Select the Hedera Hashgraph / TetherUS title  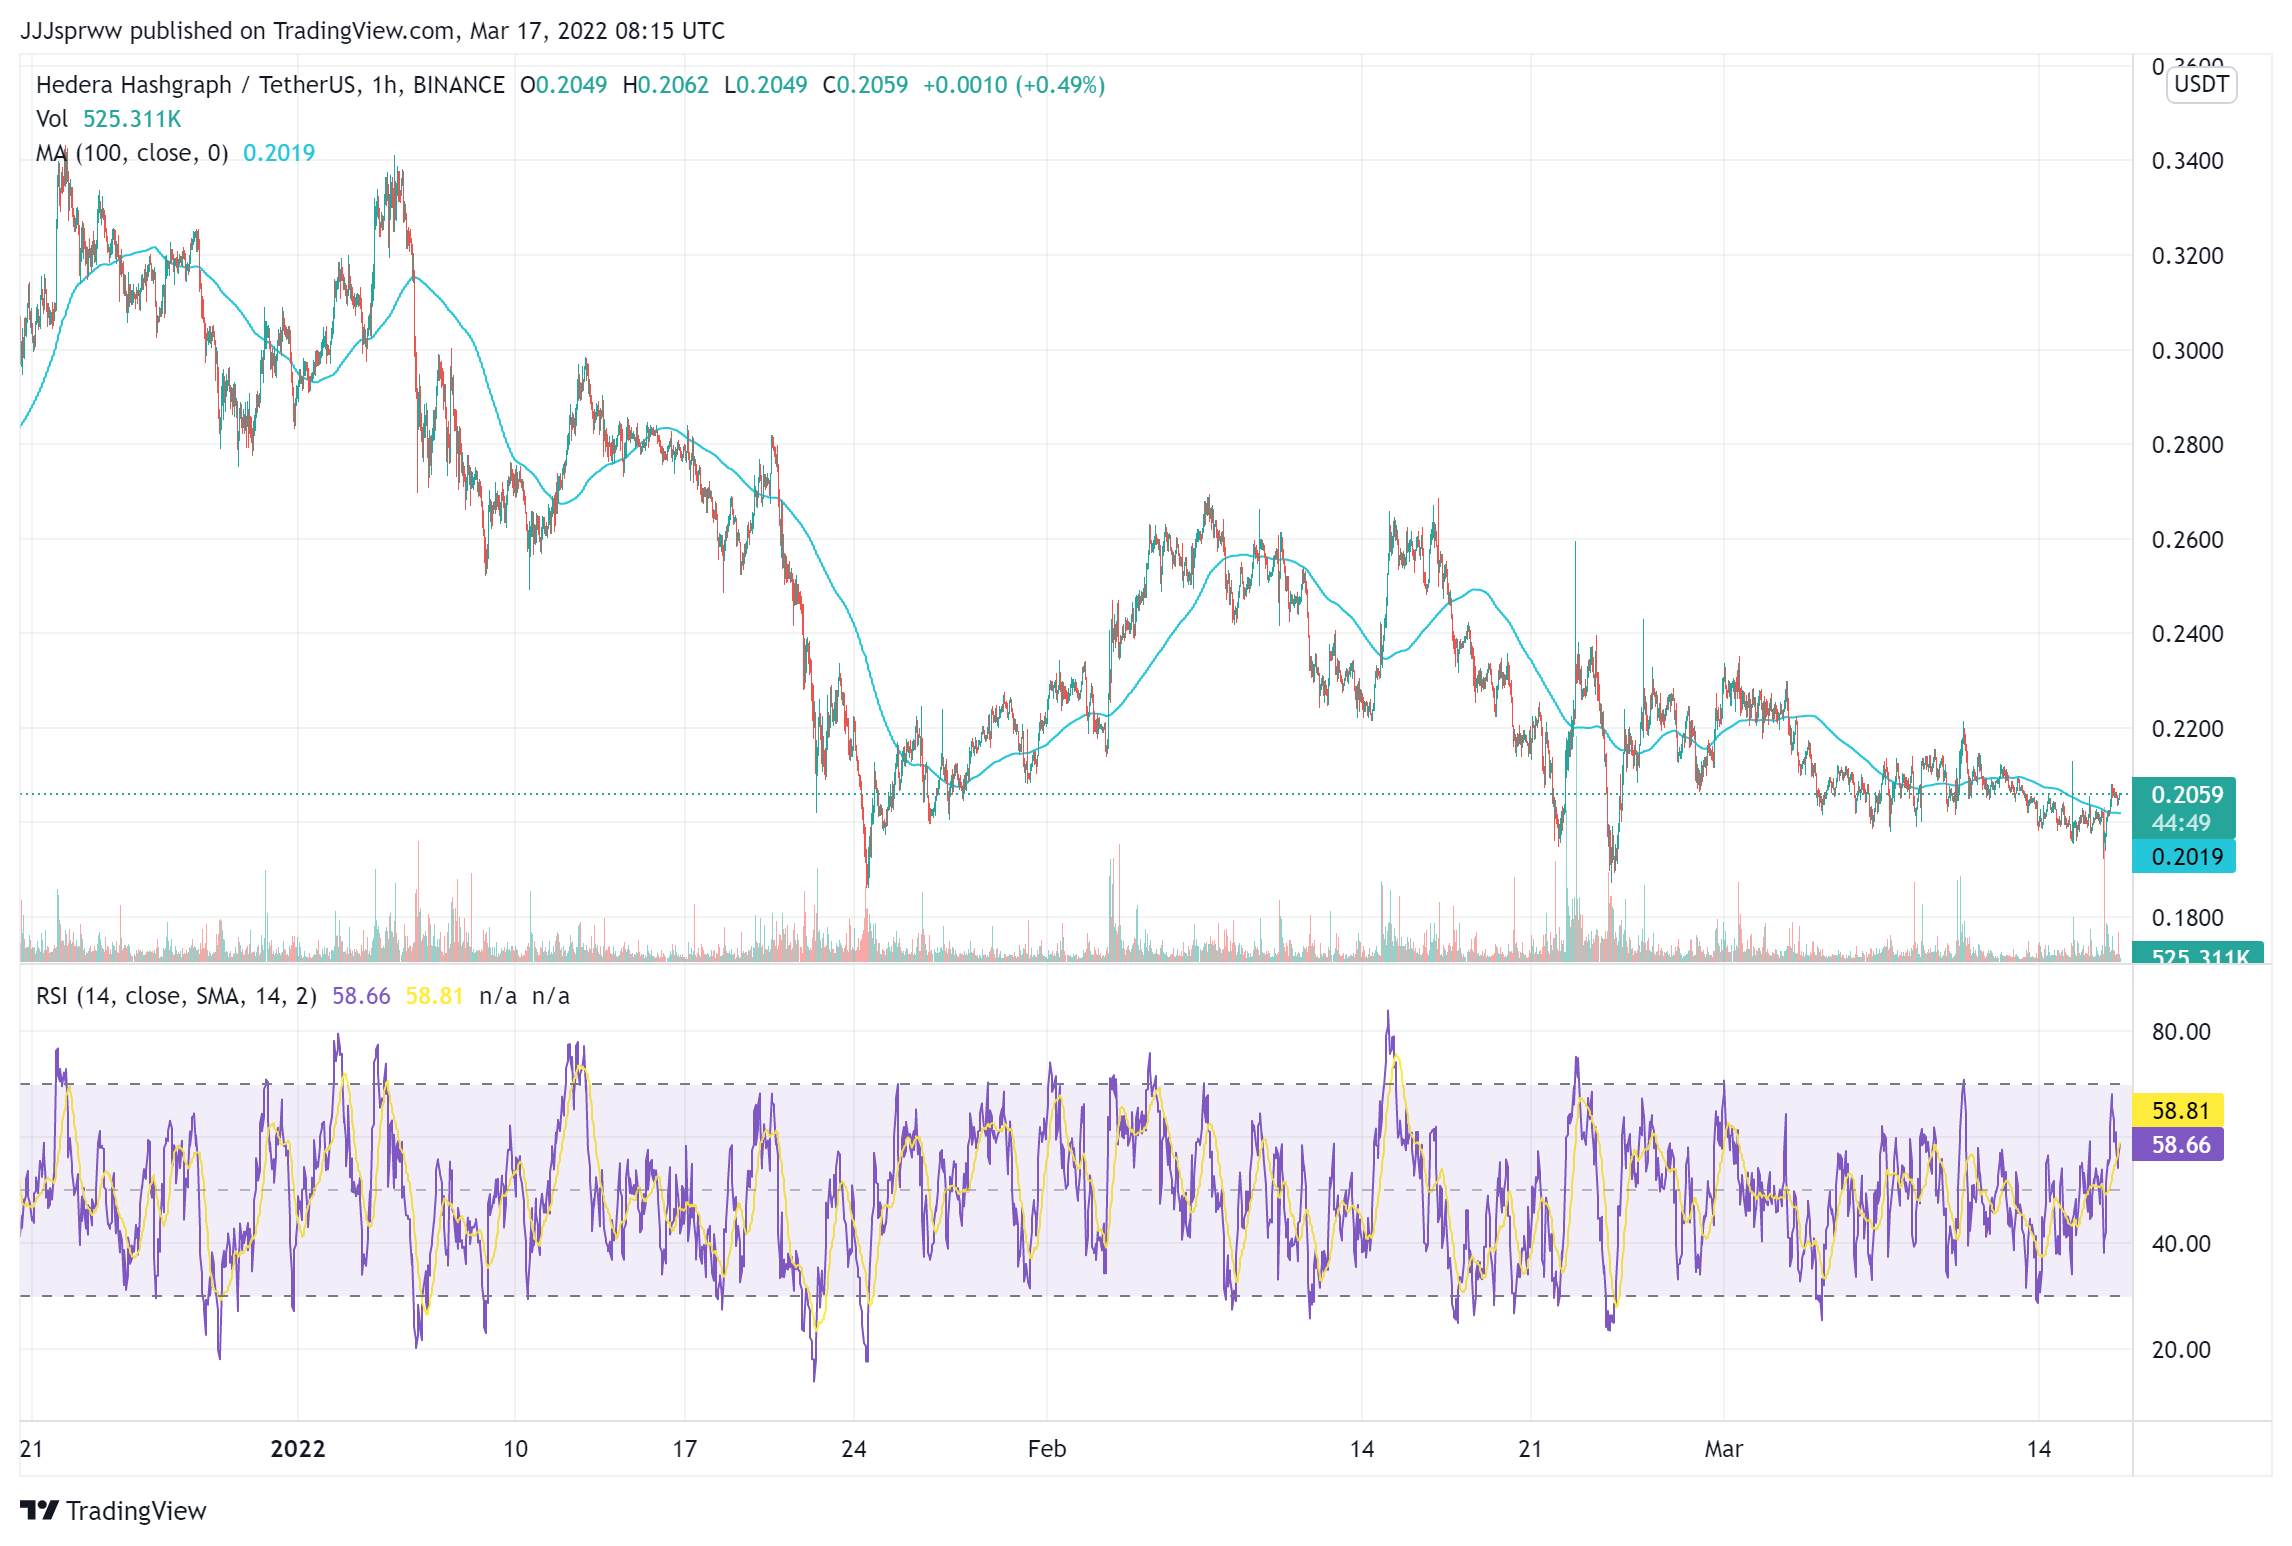270,85
